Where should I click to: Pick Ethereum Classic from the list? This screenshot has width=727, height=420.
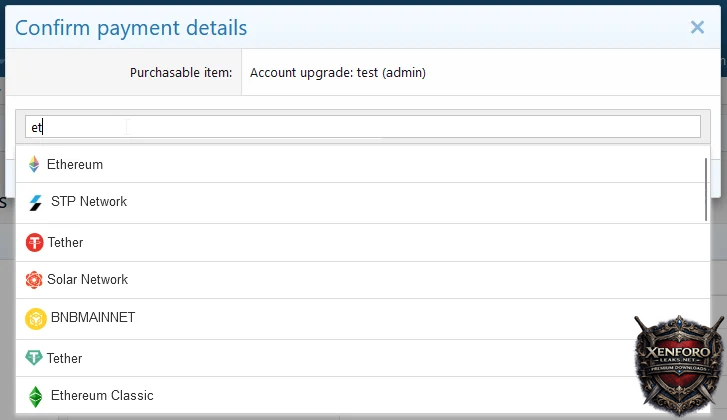tap(102, 396)
